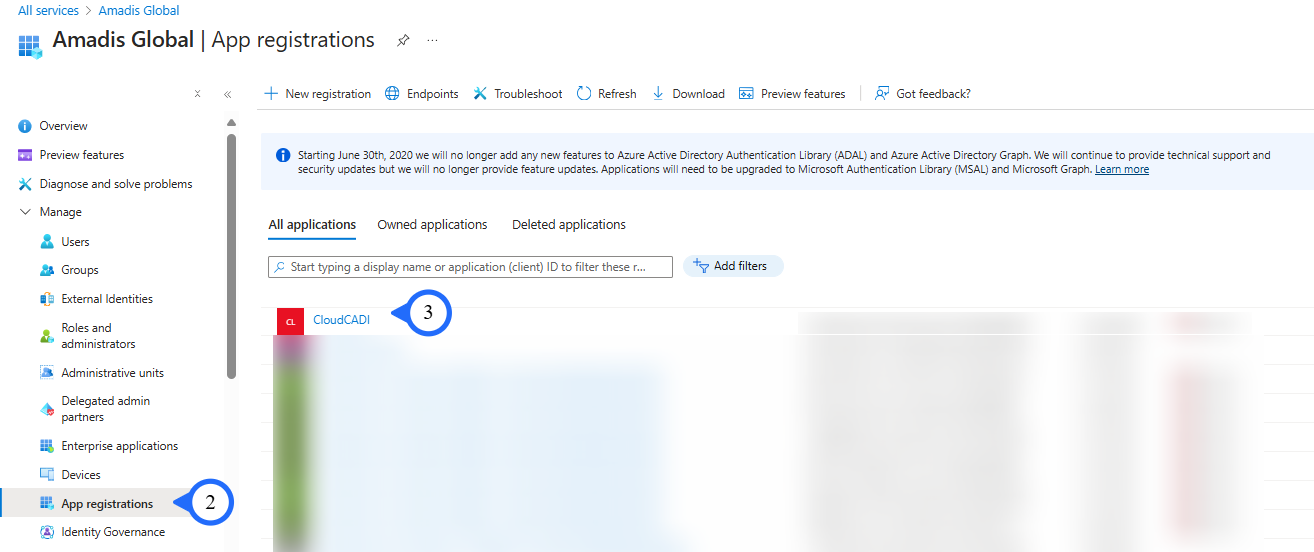Select Delegated admin partners in sidebar
The width and height of the screenshot is (1314, 552).
105,409
